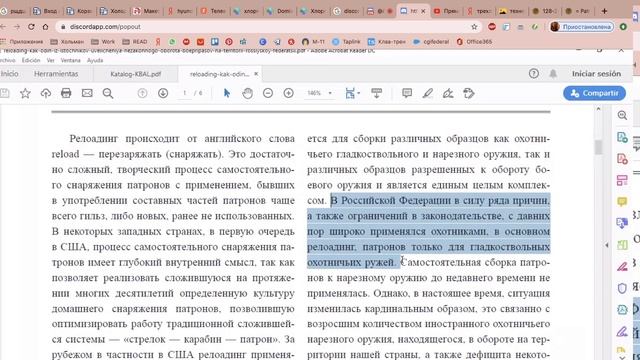Open the Taplink bookmark
The width and height of the screenshot is (640, 360).
(x=346, y=42)
